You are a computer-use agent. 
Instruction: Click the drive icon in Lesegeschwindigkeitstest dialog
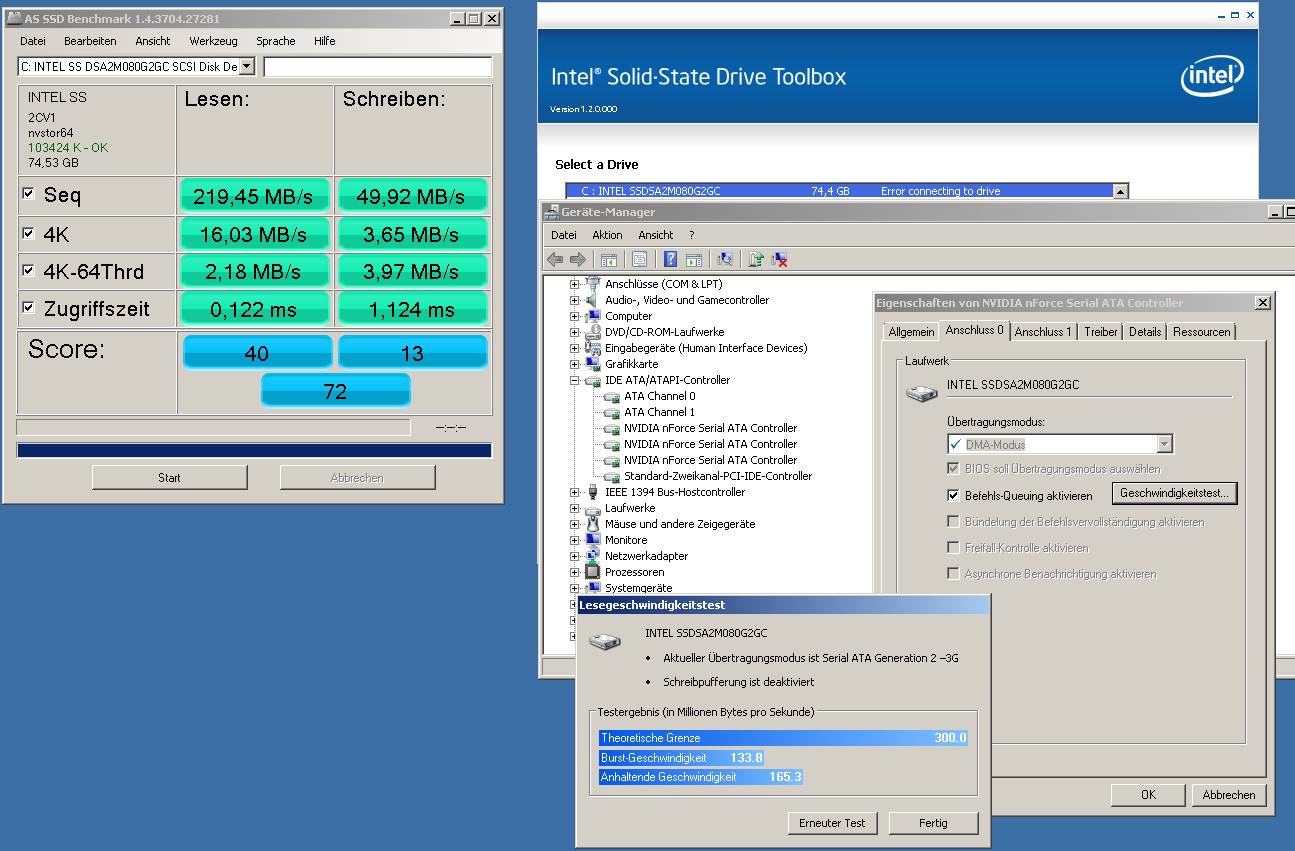pos(604,641)
